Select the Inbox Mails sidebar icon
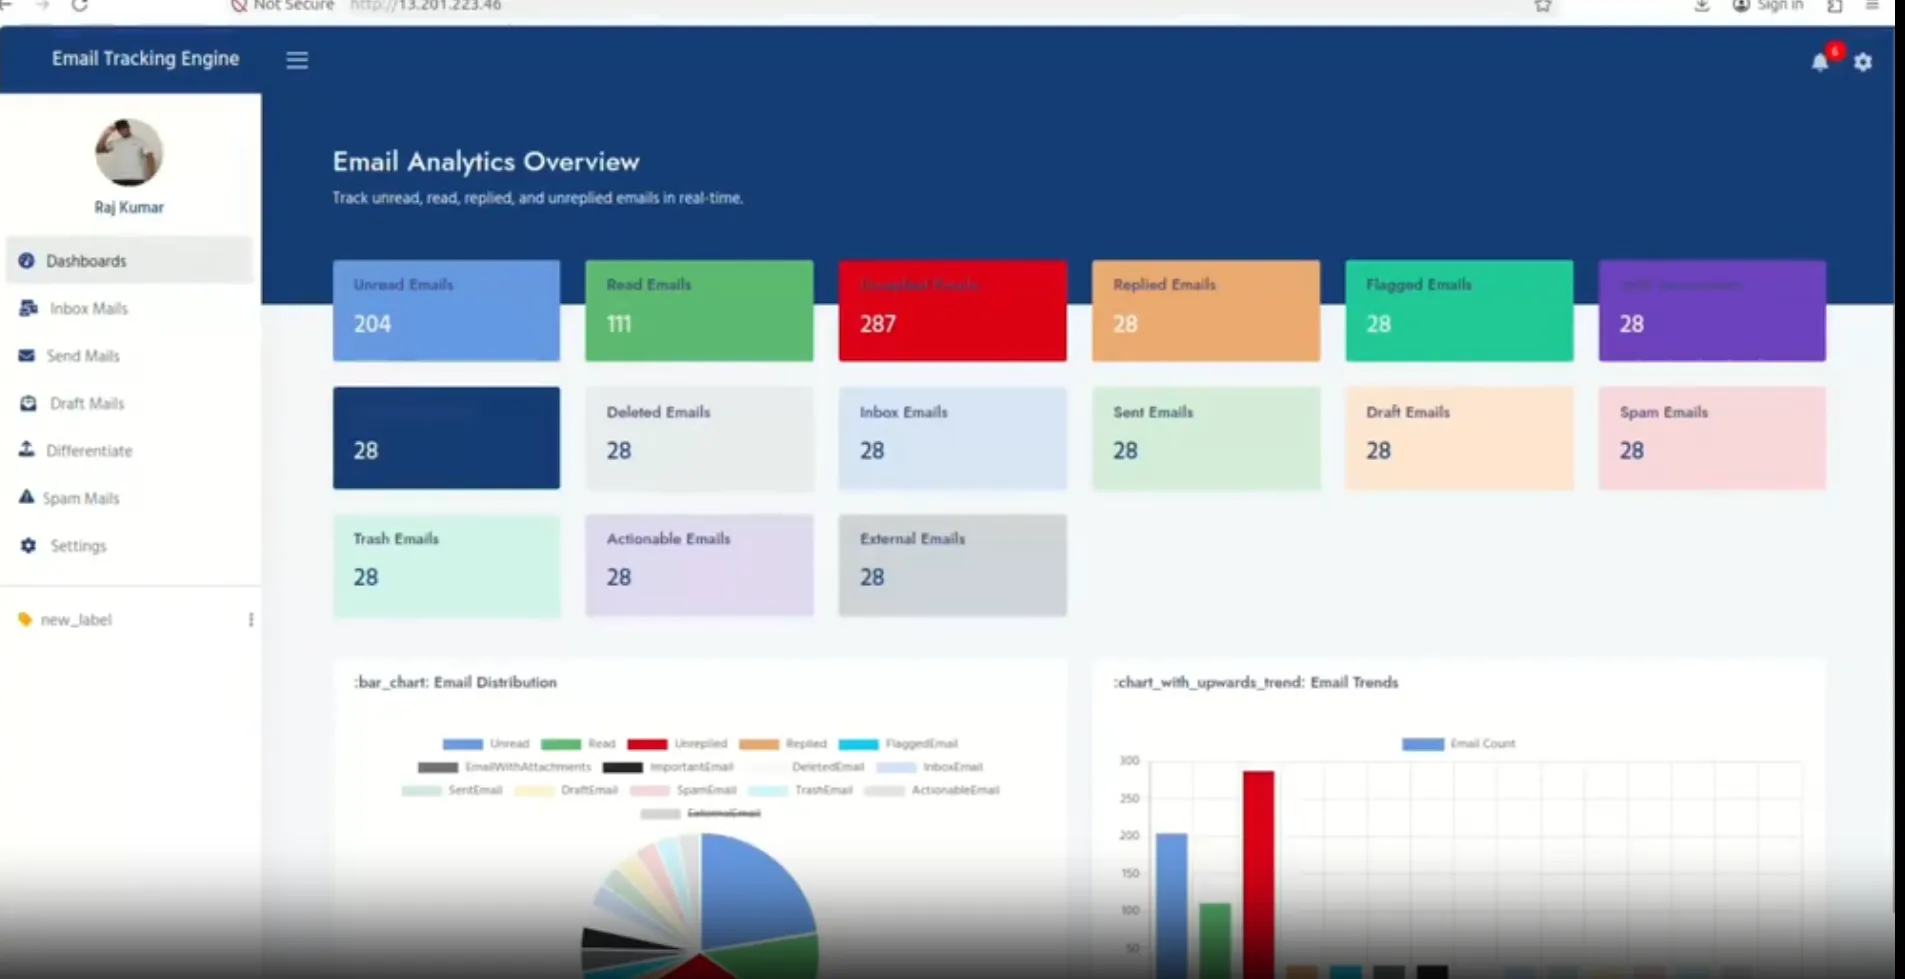1905x979 pixels. pos(28,308)
